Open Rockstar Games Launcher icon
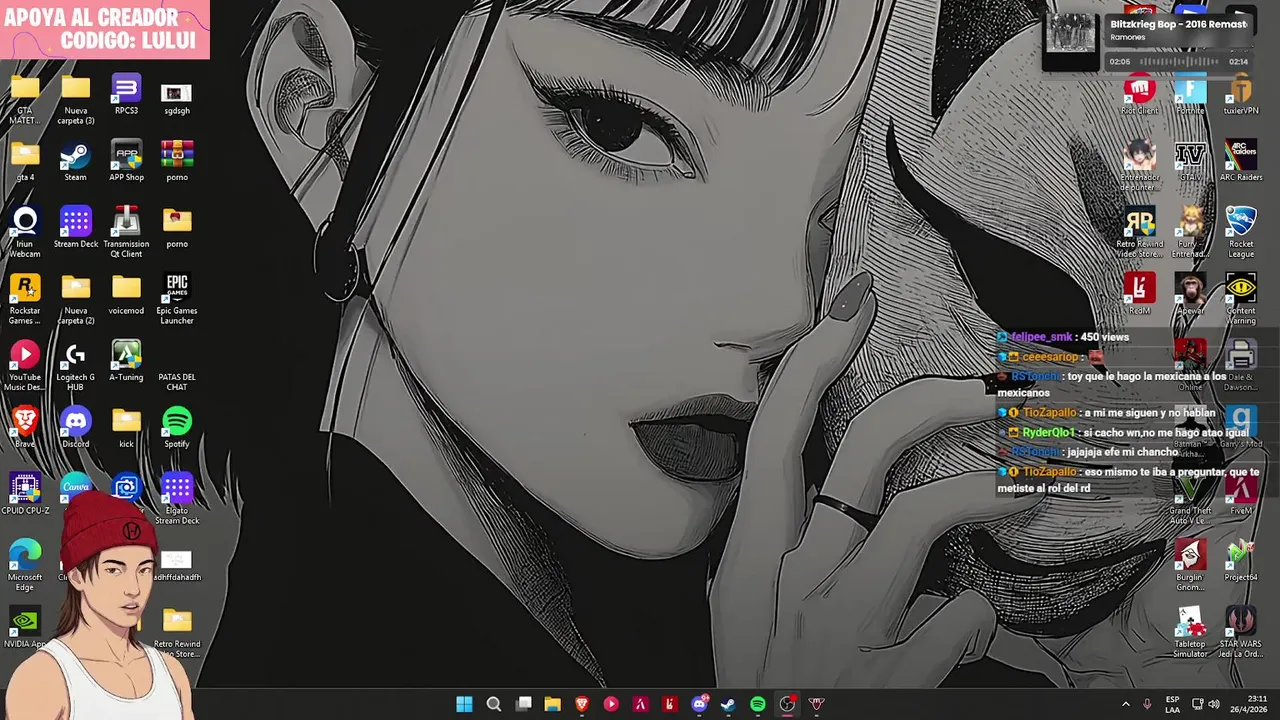Image resolution: width=1280 pixels, height=720 pixels. pyautogui.click(x=25, y=301)
